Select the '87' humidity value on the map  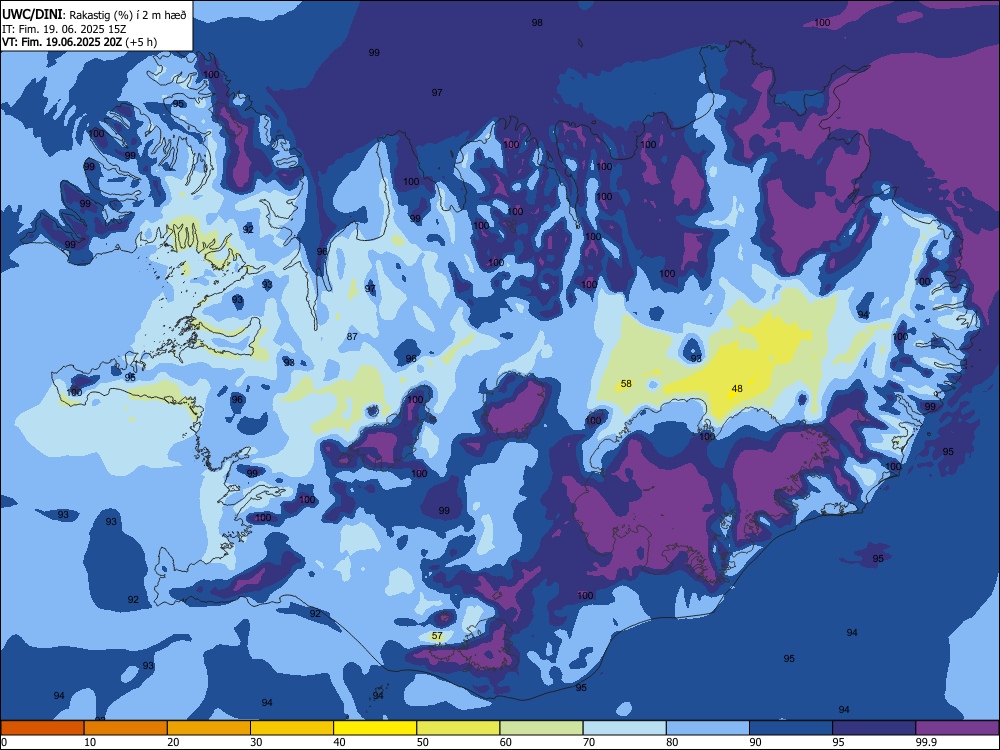point(352,336)
